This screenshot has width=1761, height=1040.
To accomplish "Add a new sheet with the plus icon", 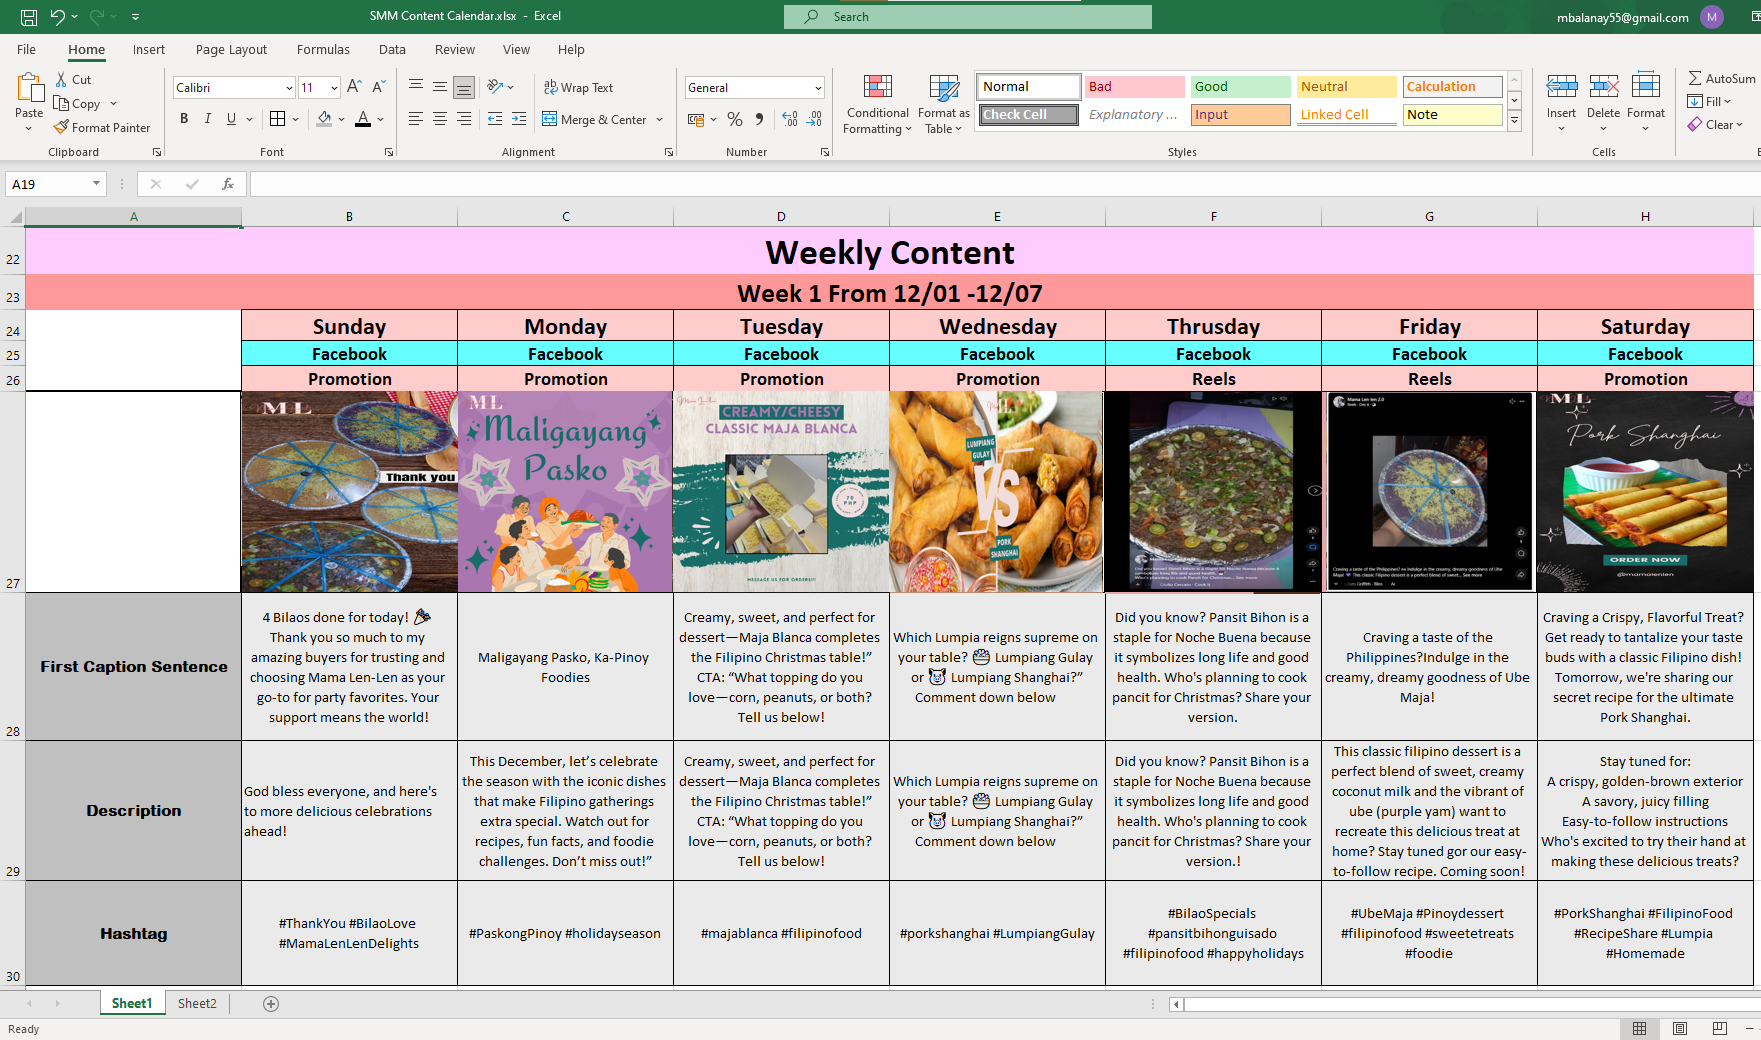I will tap(271, 1004).
